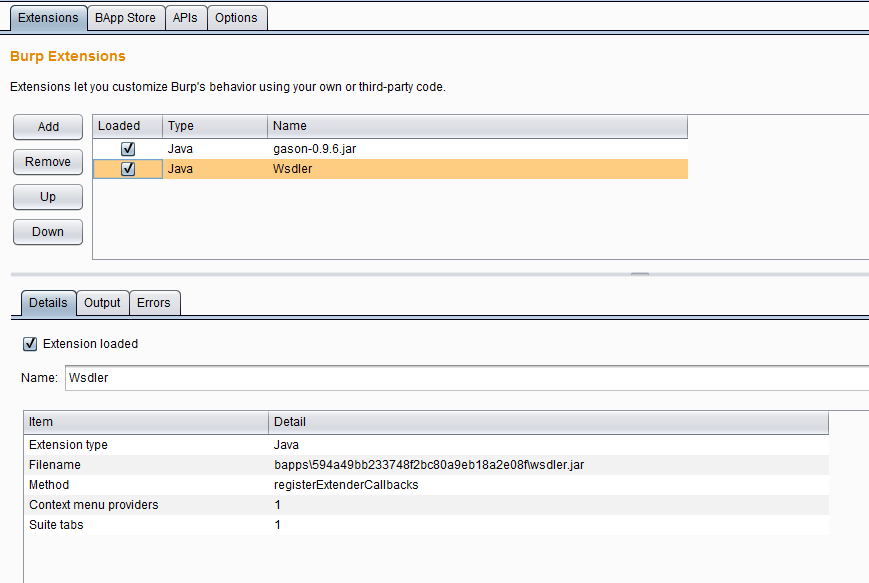Select the Details tab

coord(48,303)
